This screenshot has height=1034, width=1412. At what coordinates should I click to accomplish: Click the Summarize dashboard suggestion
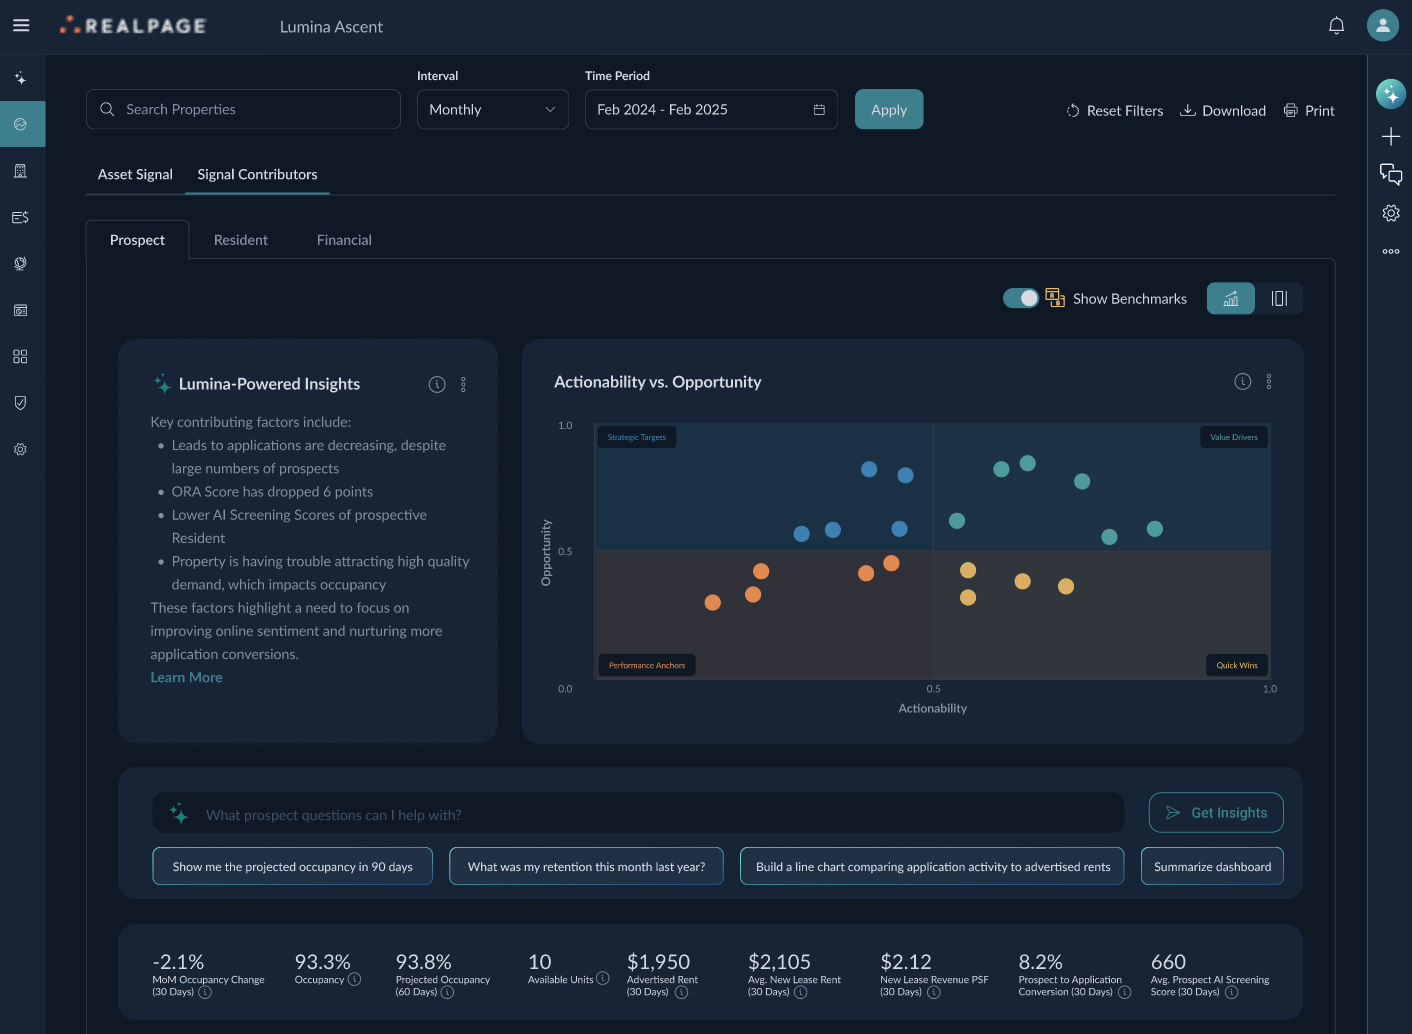1212,866
